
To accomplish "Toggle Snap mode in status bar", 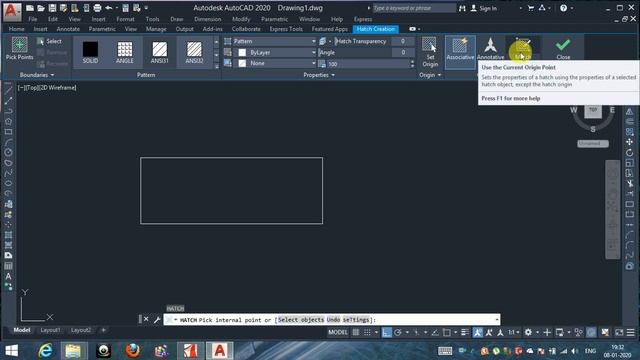I will 367,332.
